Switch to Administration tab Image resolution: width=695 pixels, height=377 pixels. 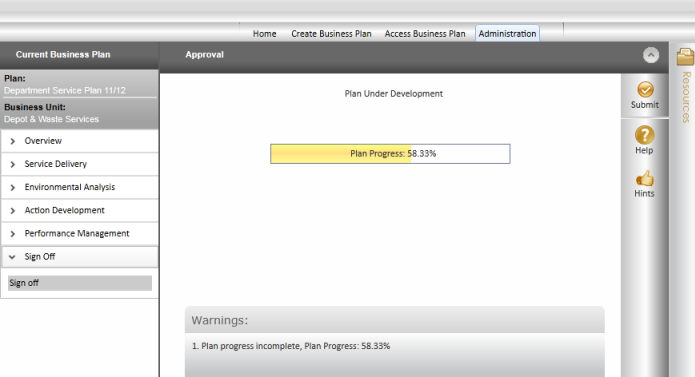pos(507,34)
